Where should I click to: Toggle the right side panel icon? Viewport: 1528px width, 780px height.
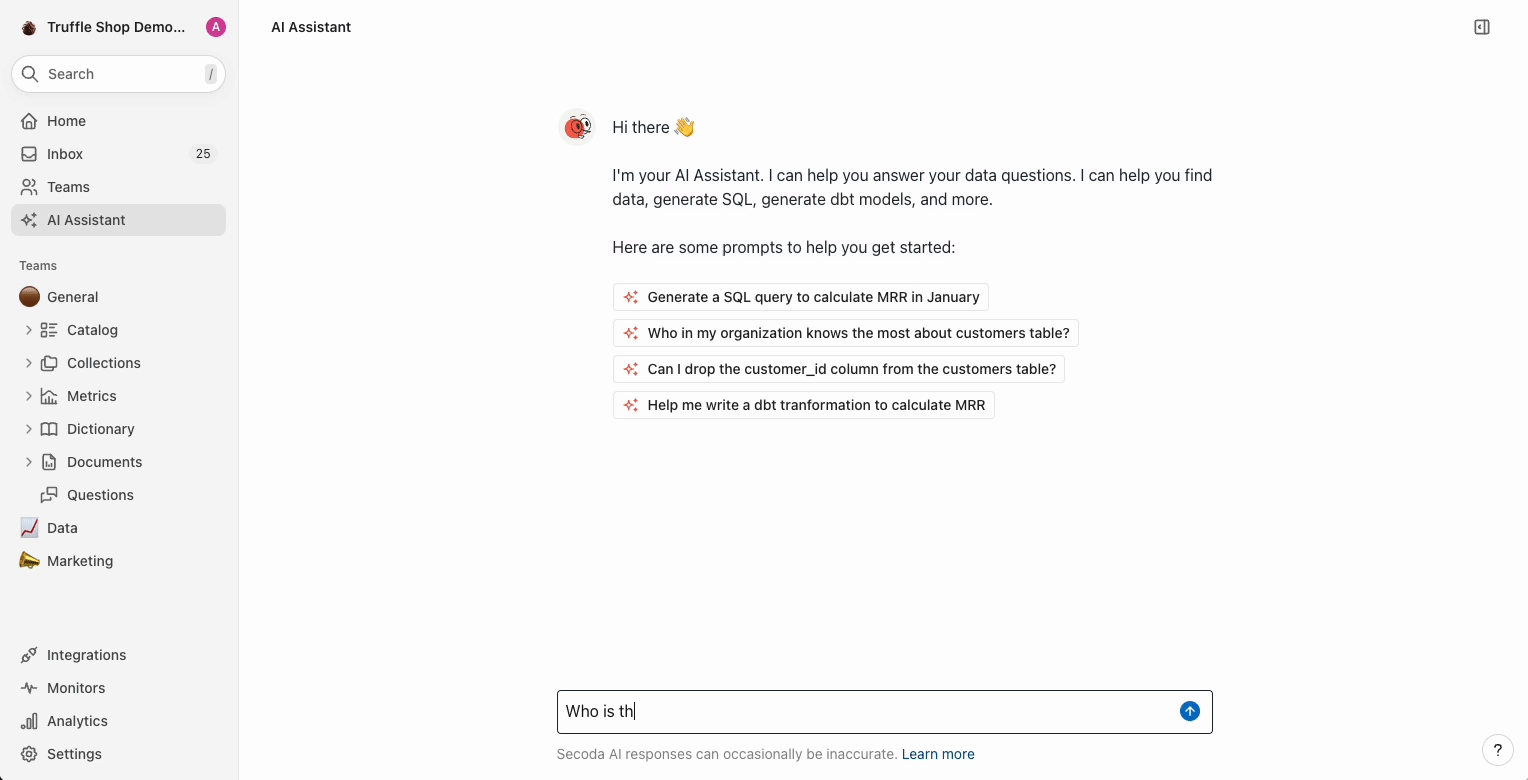coord(1482,27)
